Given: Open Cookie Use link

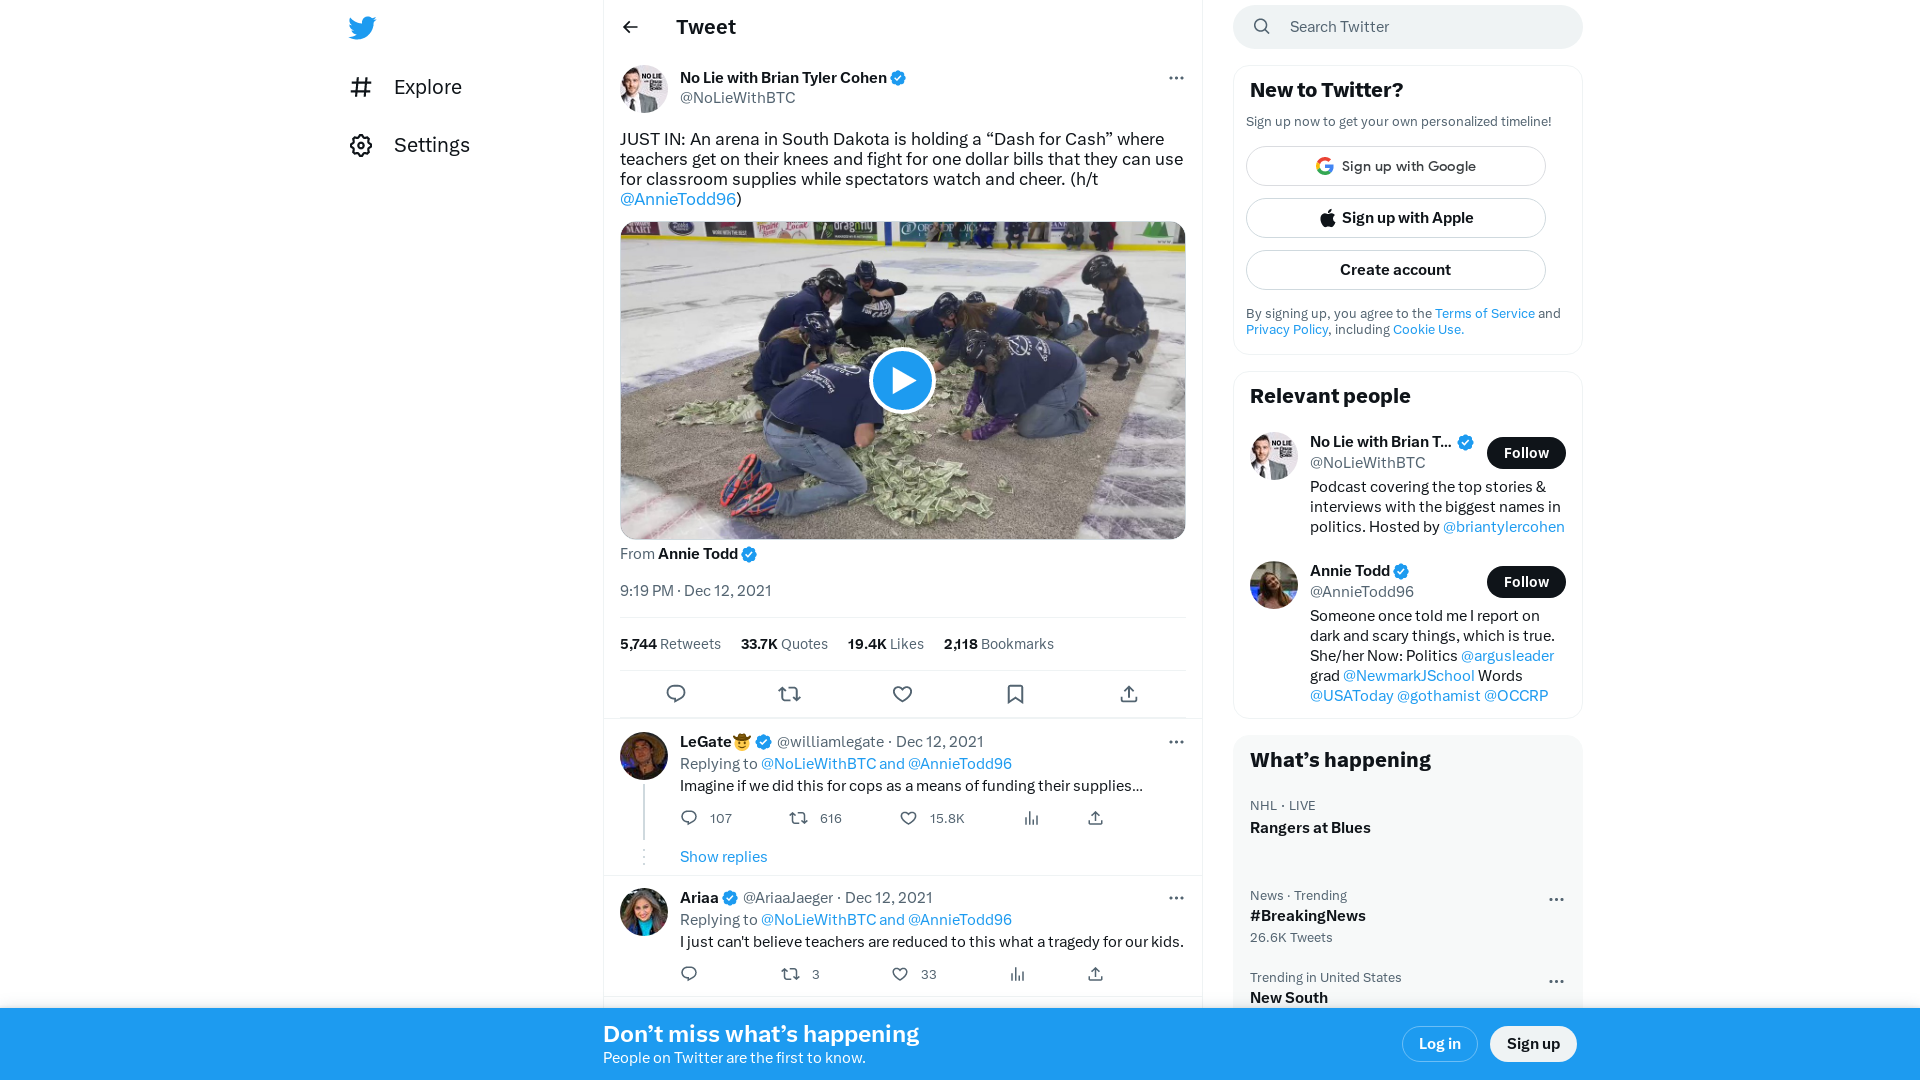Looking at the screenshot, I should pyautogui.click(x=1428, y=330).
